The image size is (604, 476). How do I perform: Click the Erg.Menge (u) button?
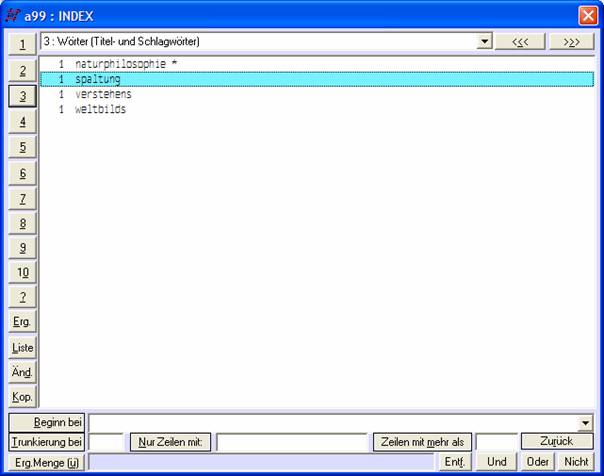pos(47,462)
